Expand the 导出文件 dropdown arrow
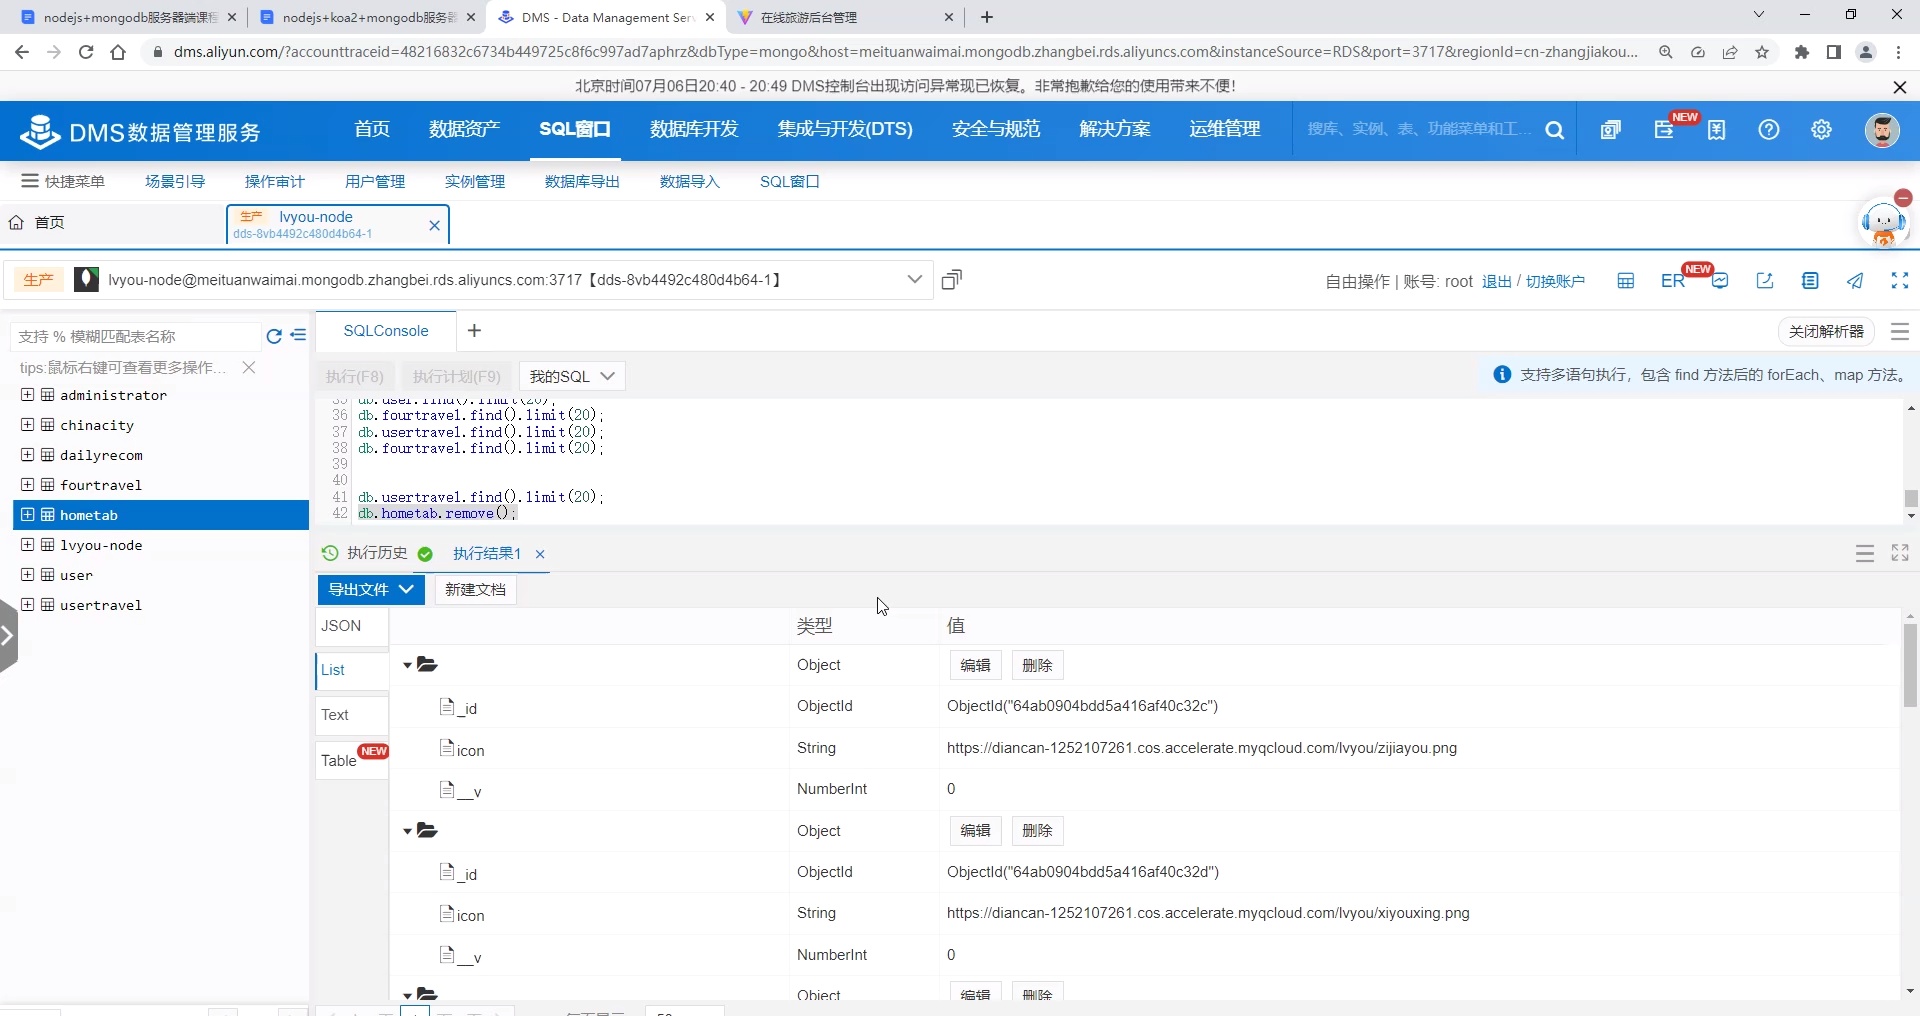The height and width of the screenshot is (1016, 1920). coord(408,590)
